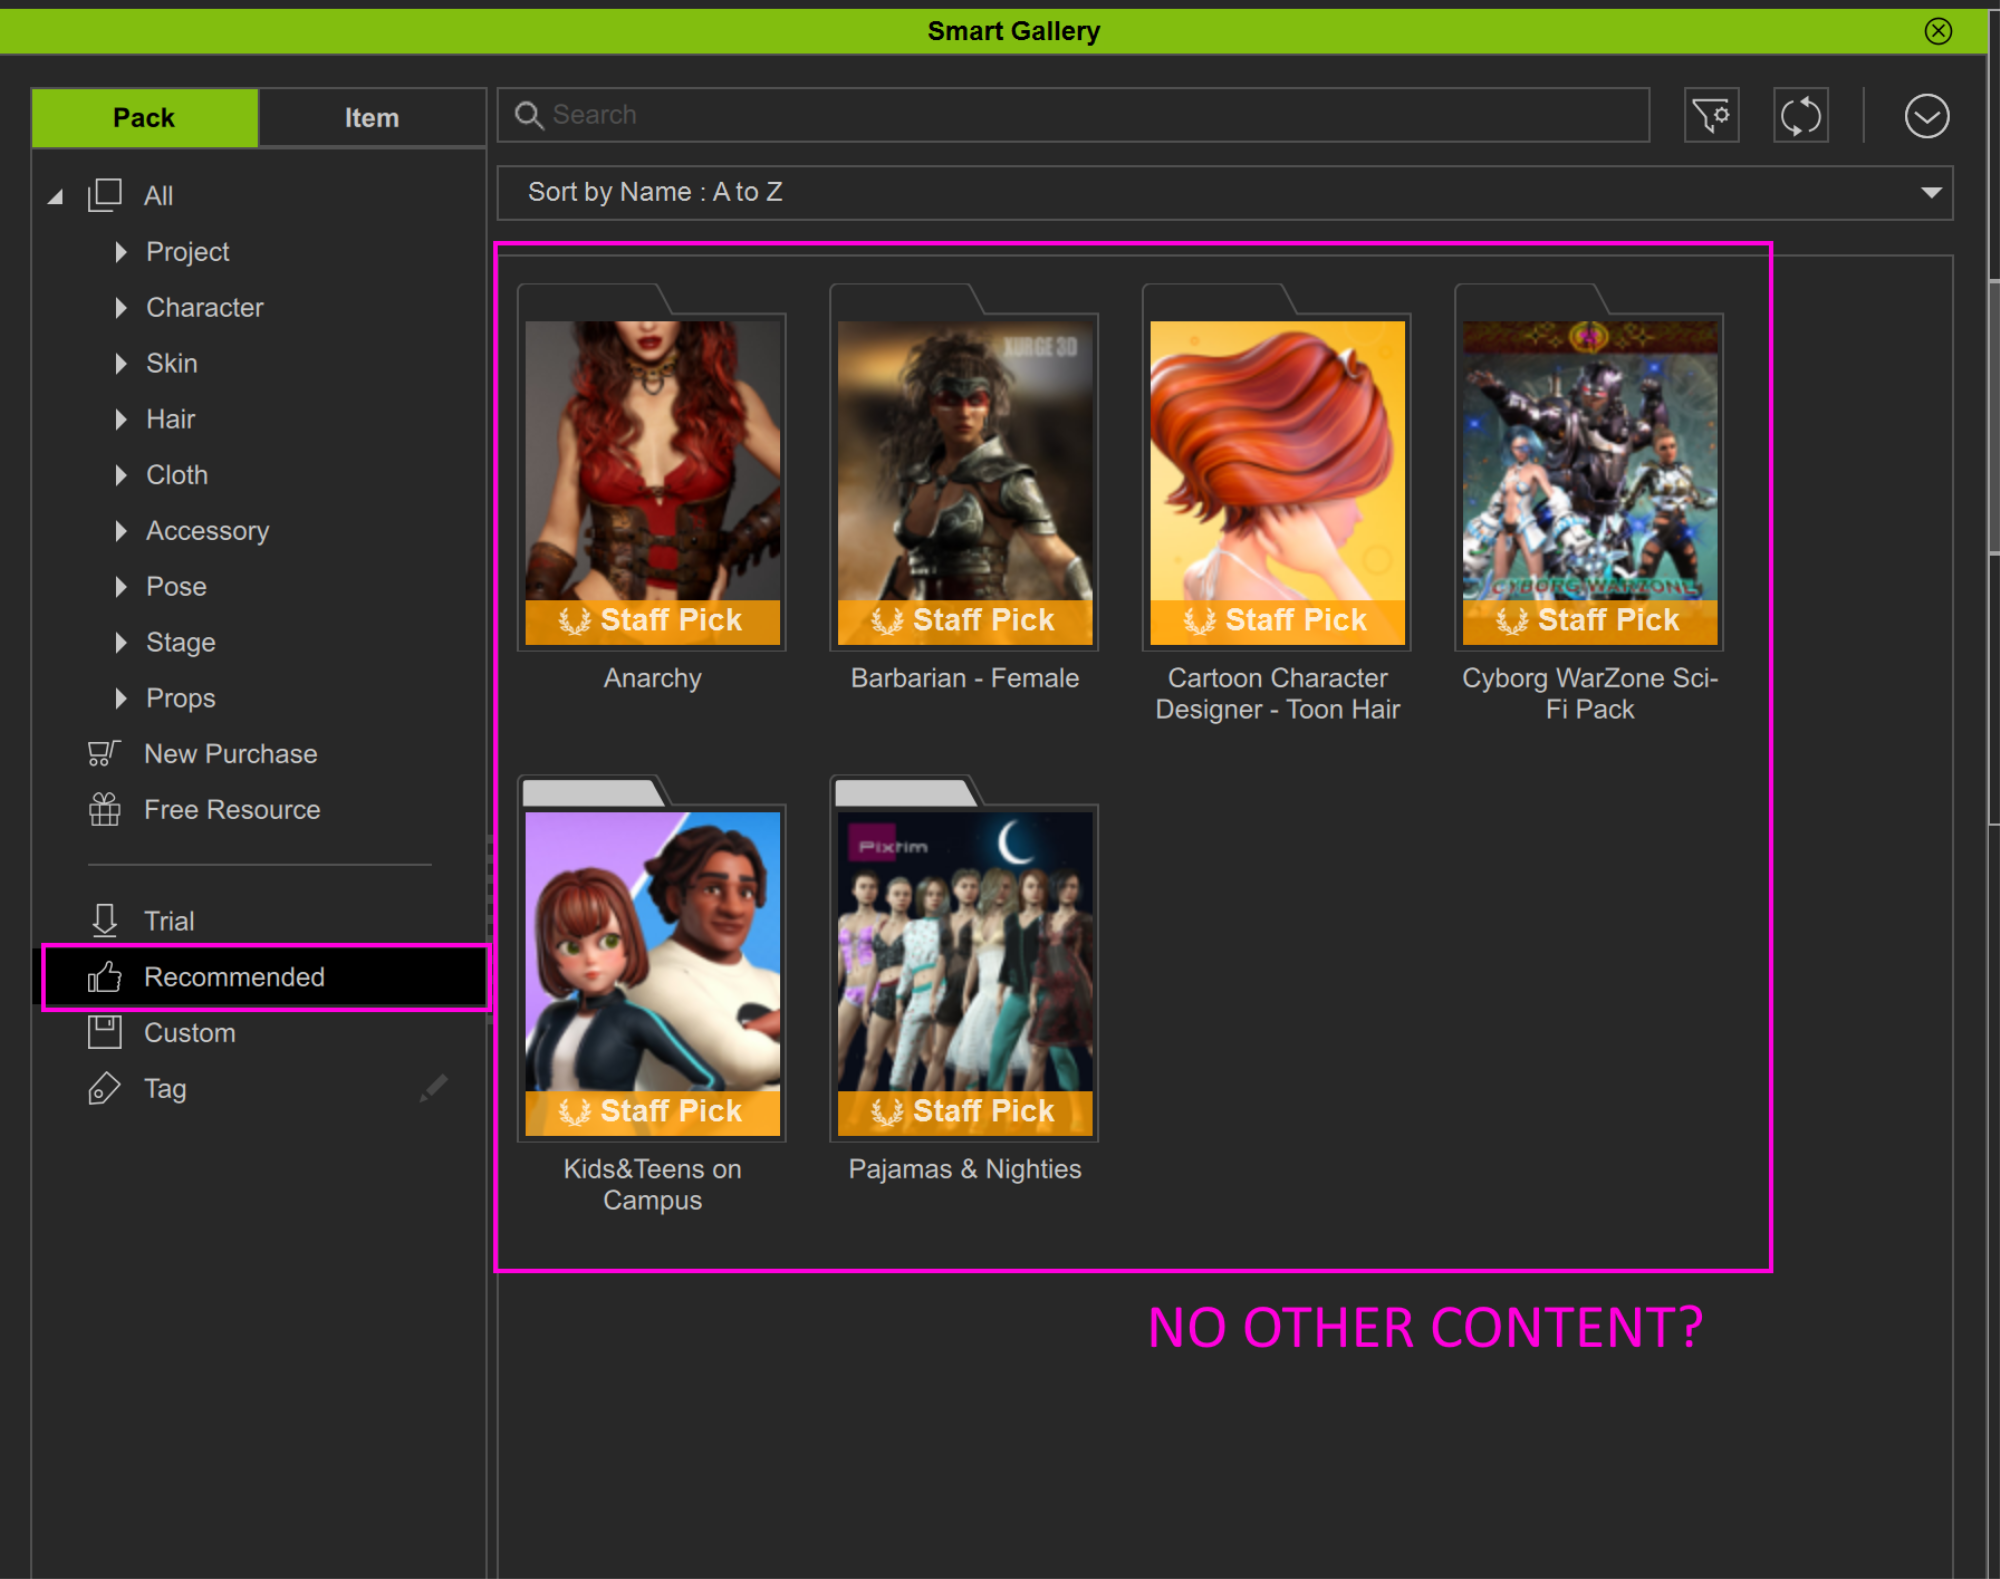The width and height of the screenshot is (2000, 1579).
Task: Expand the Hair category
Action: [x=121, y=420]
